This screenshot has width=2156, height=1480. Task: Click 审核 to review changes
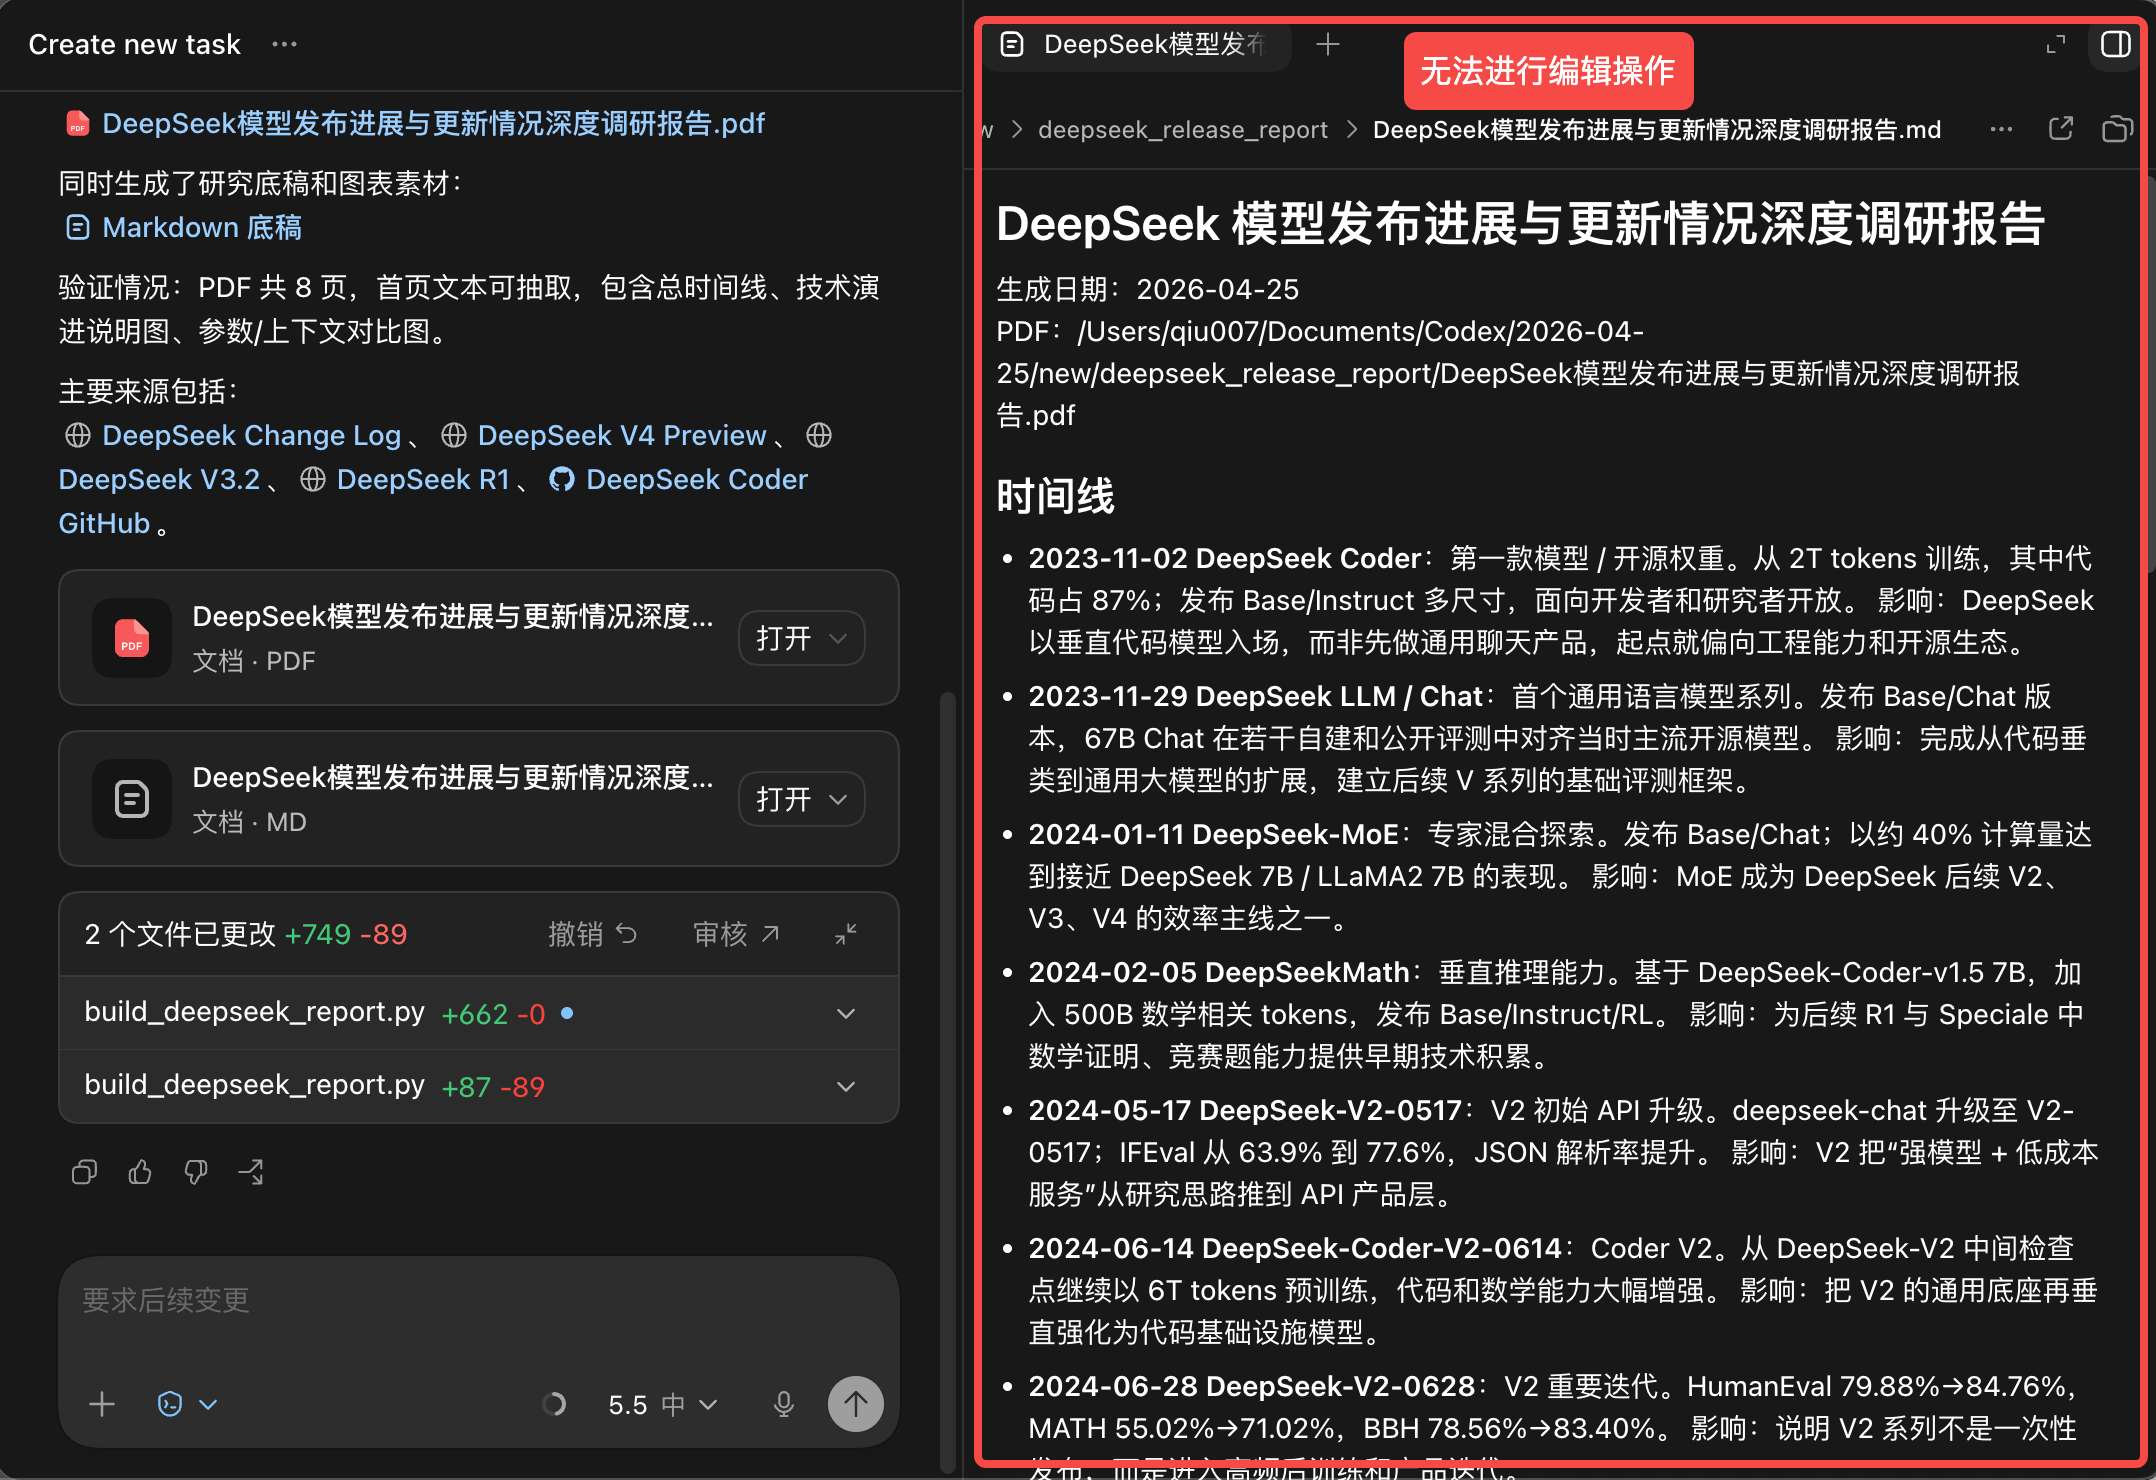736,934
